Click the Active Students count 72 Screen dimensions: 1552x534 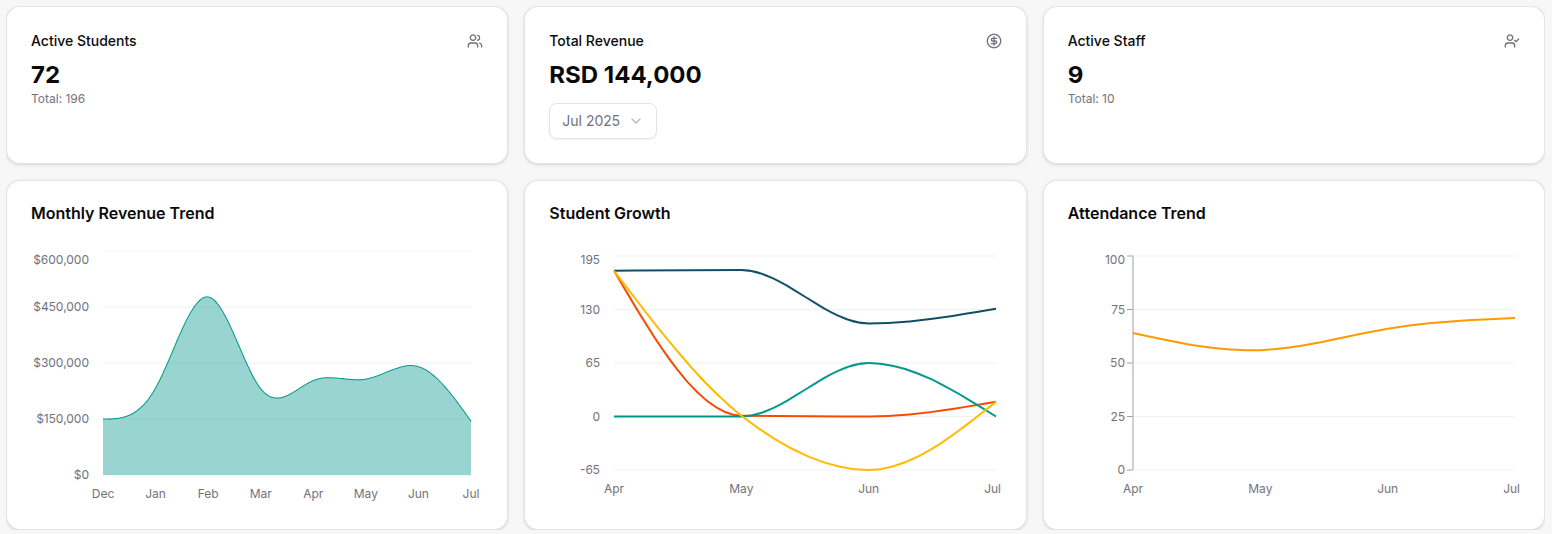(46, 75)
